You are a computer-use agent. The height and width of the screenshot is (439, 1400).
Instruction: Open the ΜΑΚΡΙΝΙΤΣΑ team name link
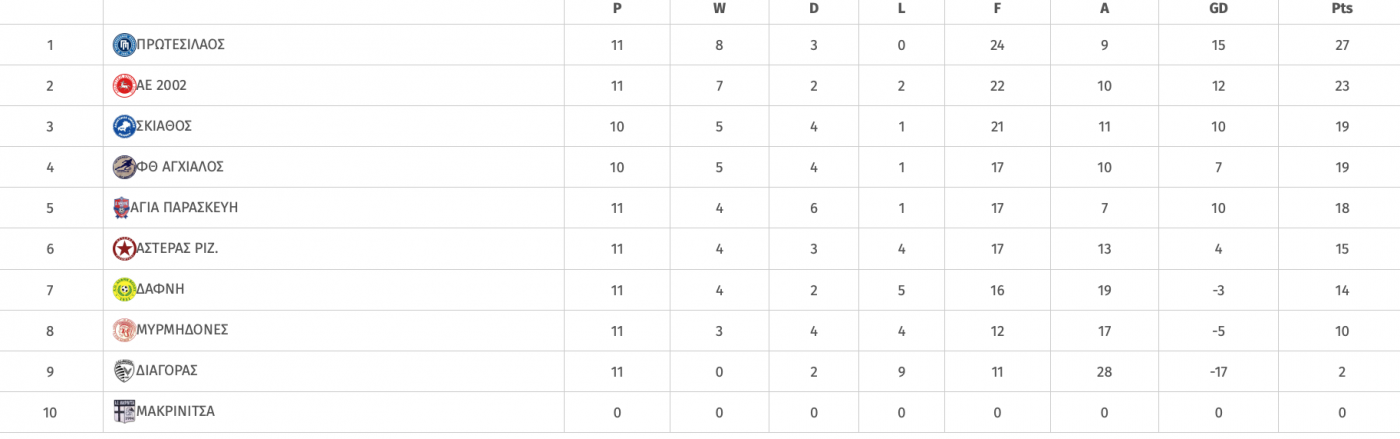[x=176, y=411]
